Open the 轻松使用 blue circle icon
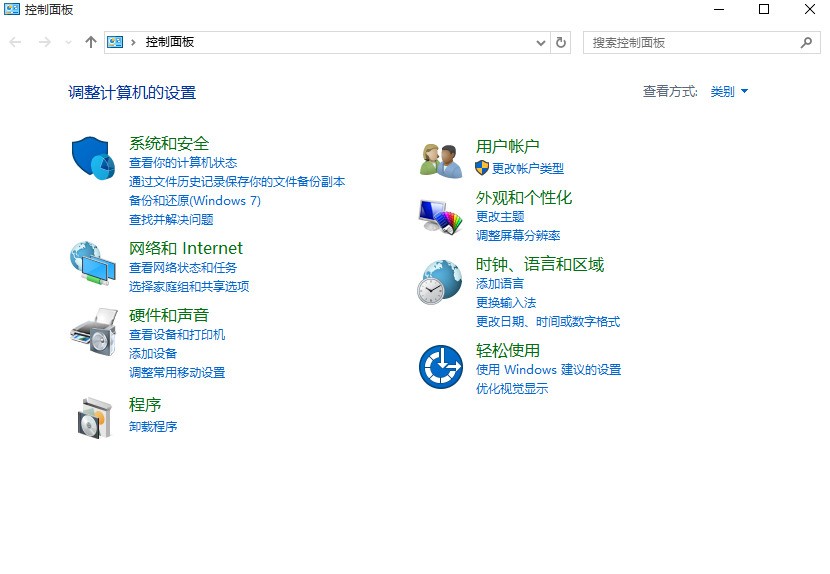This screenshot has width=830, height=574. point(441,366)
